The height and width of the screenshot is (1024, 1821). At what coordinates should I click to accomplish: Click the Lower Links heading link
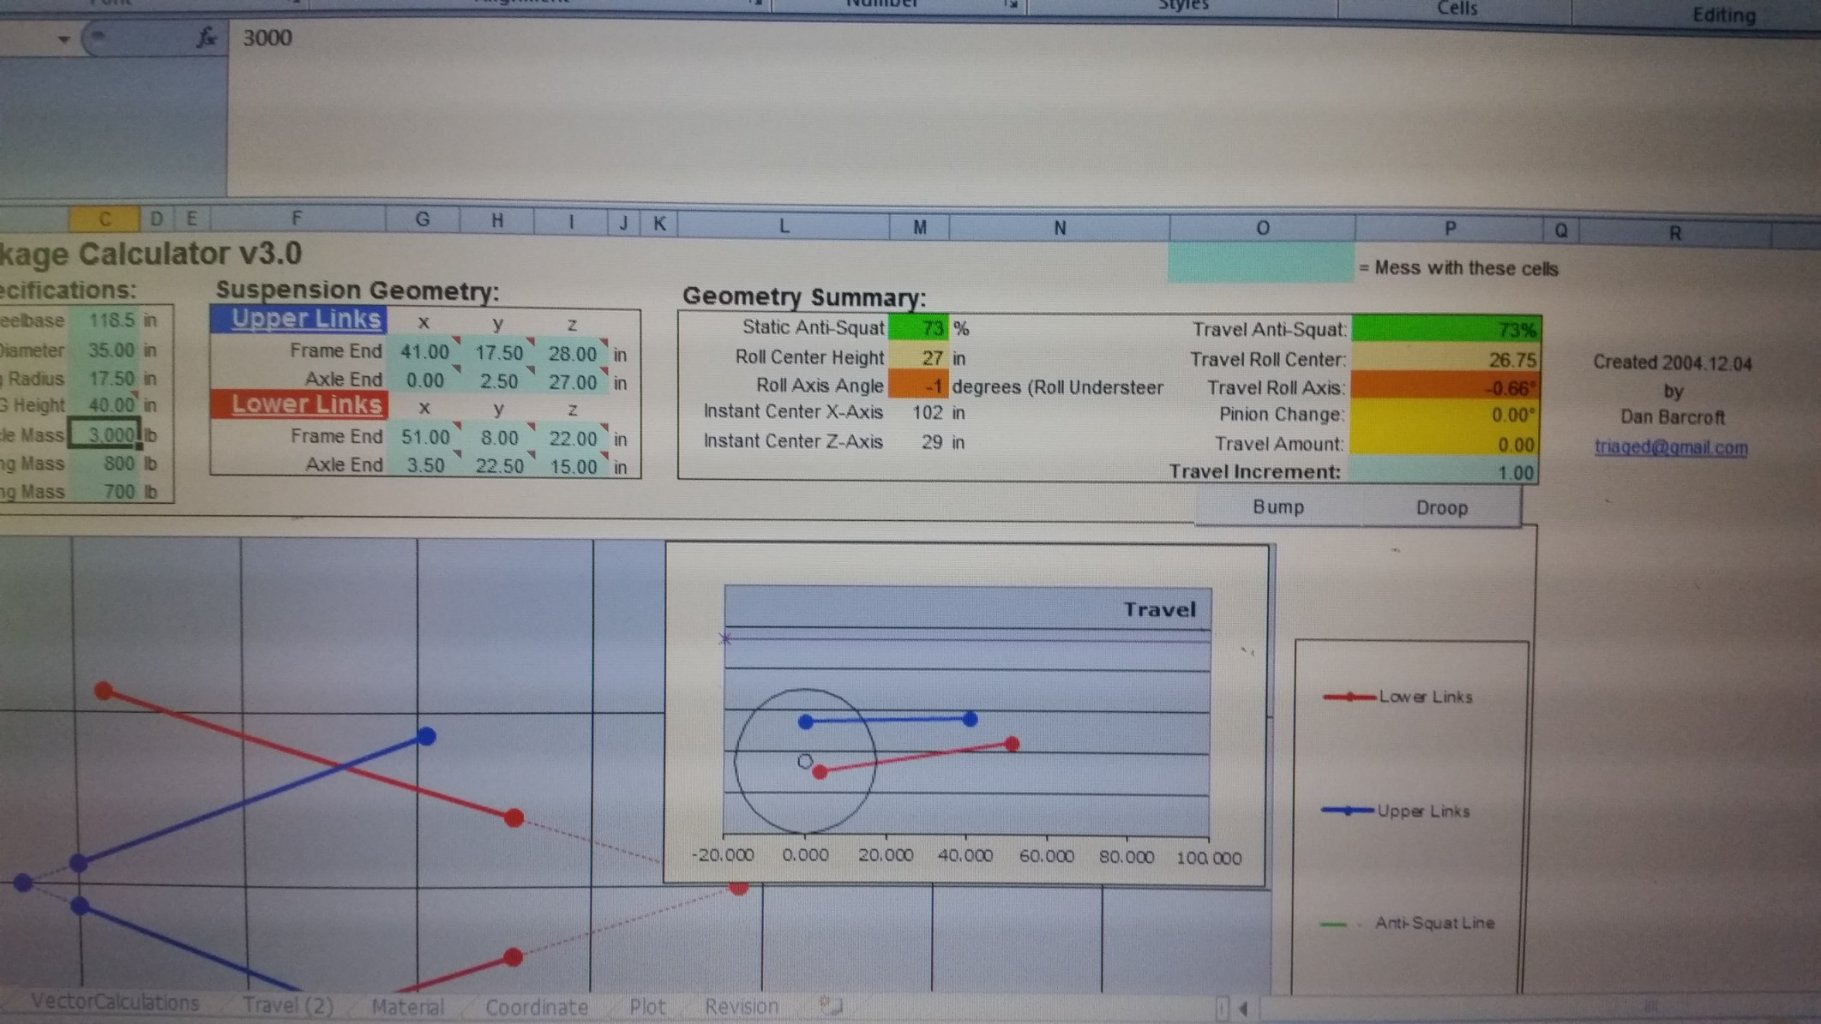click(x=306, y=404)
